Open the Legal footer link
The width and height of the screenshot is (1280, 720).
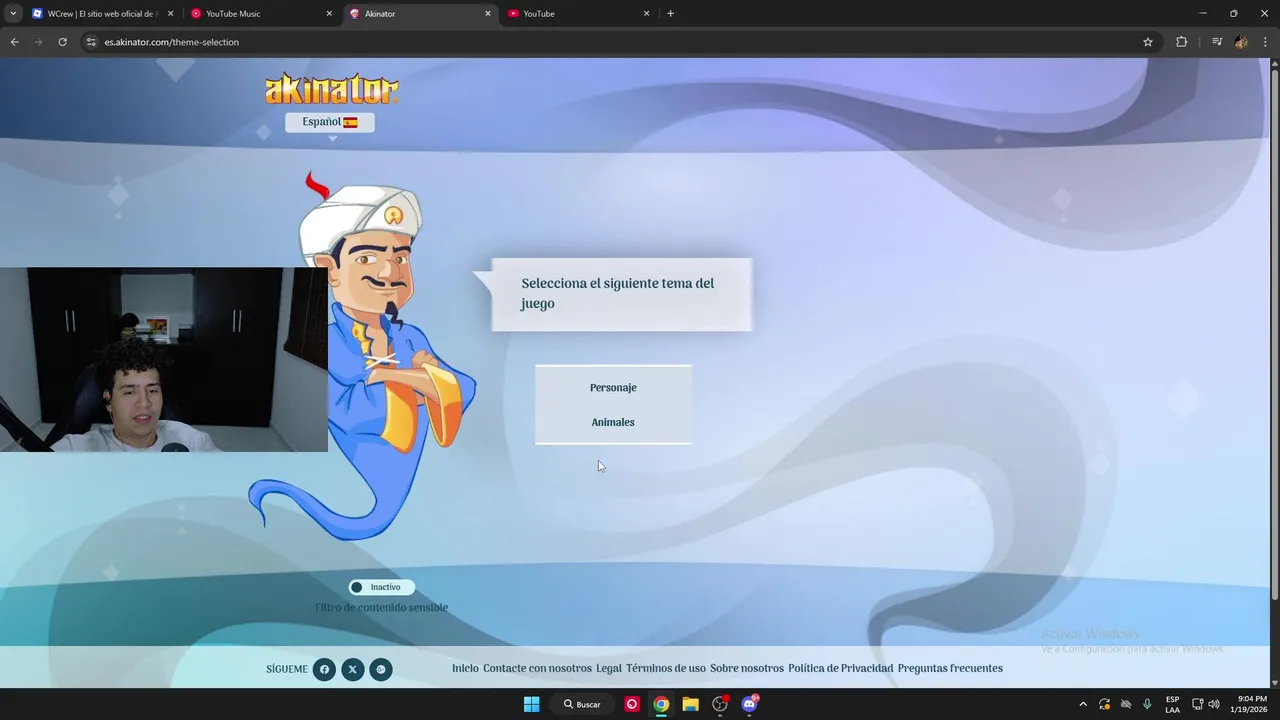click(609, 668)
